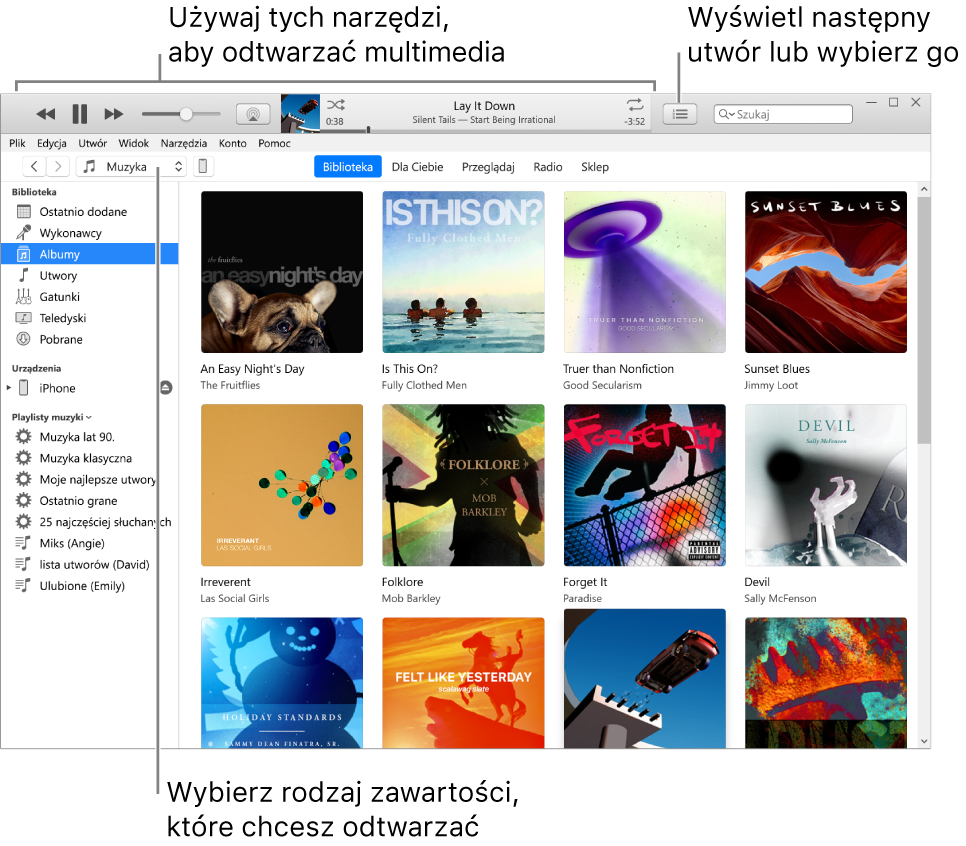This screenshot has height=846, width=966.
Task: Click the rewind previous track button
Action: coord(46,114)
